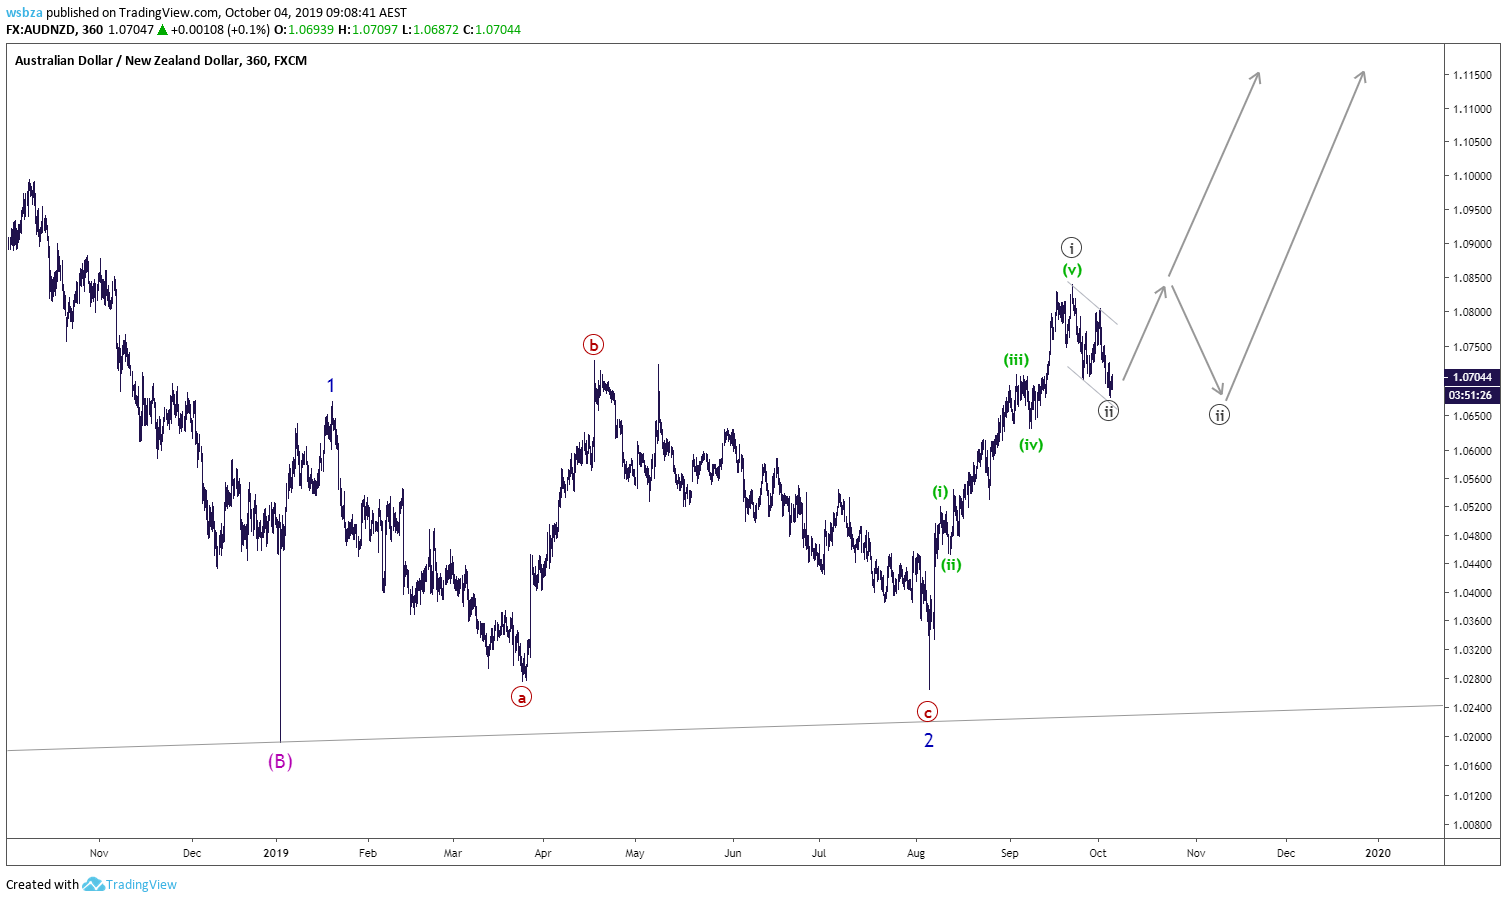Click the Dec label near 2020
Viewport: 1507px width, 902px height.
[1286, 853]
